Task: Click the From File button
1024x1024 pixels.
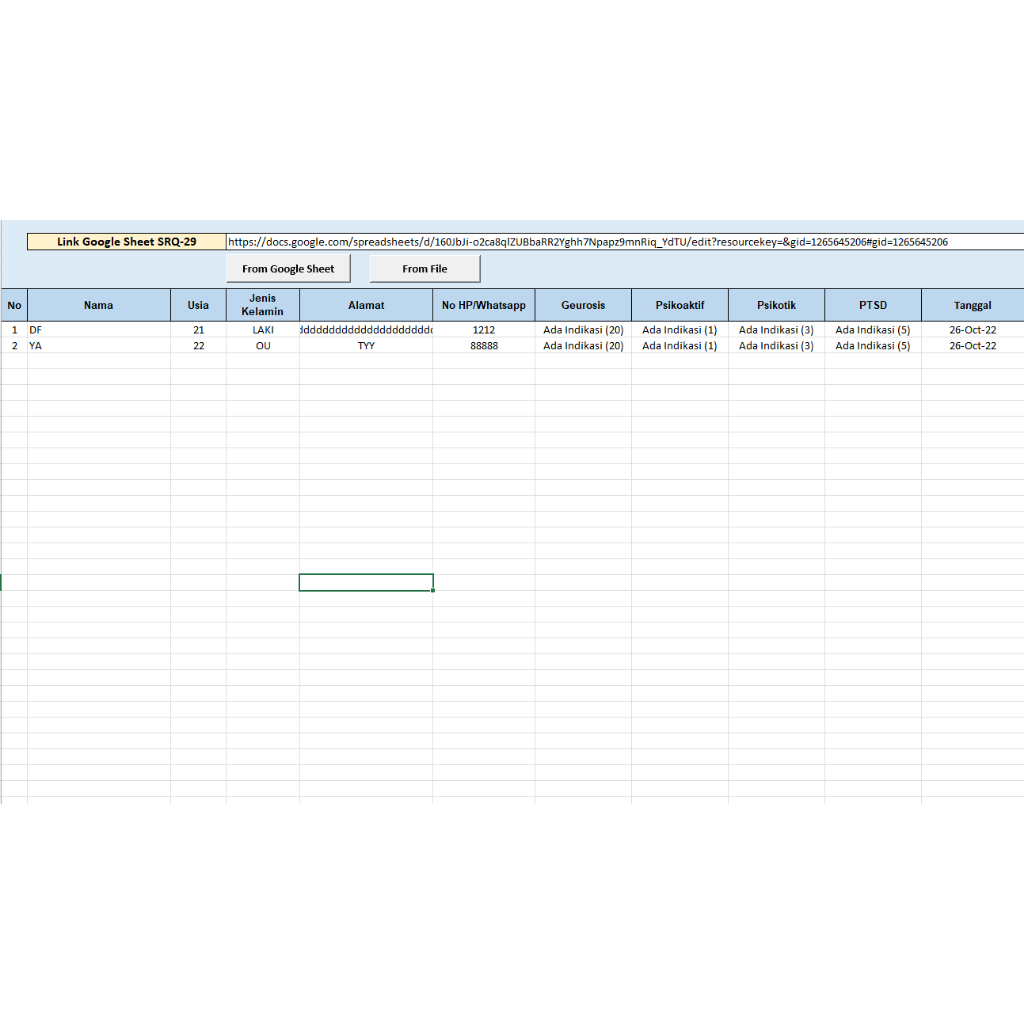Action: coord(424,268)
